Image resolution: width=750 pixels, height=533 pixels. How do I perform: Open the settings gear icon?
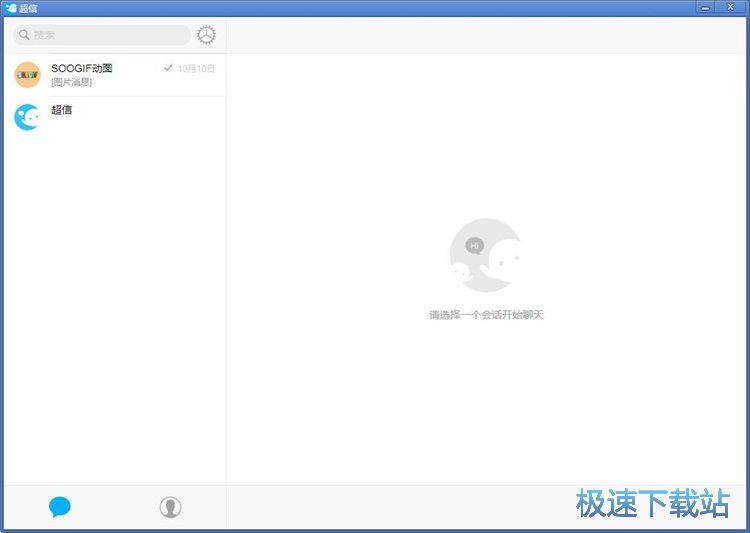coord(206,35)
